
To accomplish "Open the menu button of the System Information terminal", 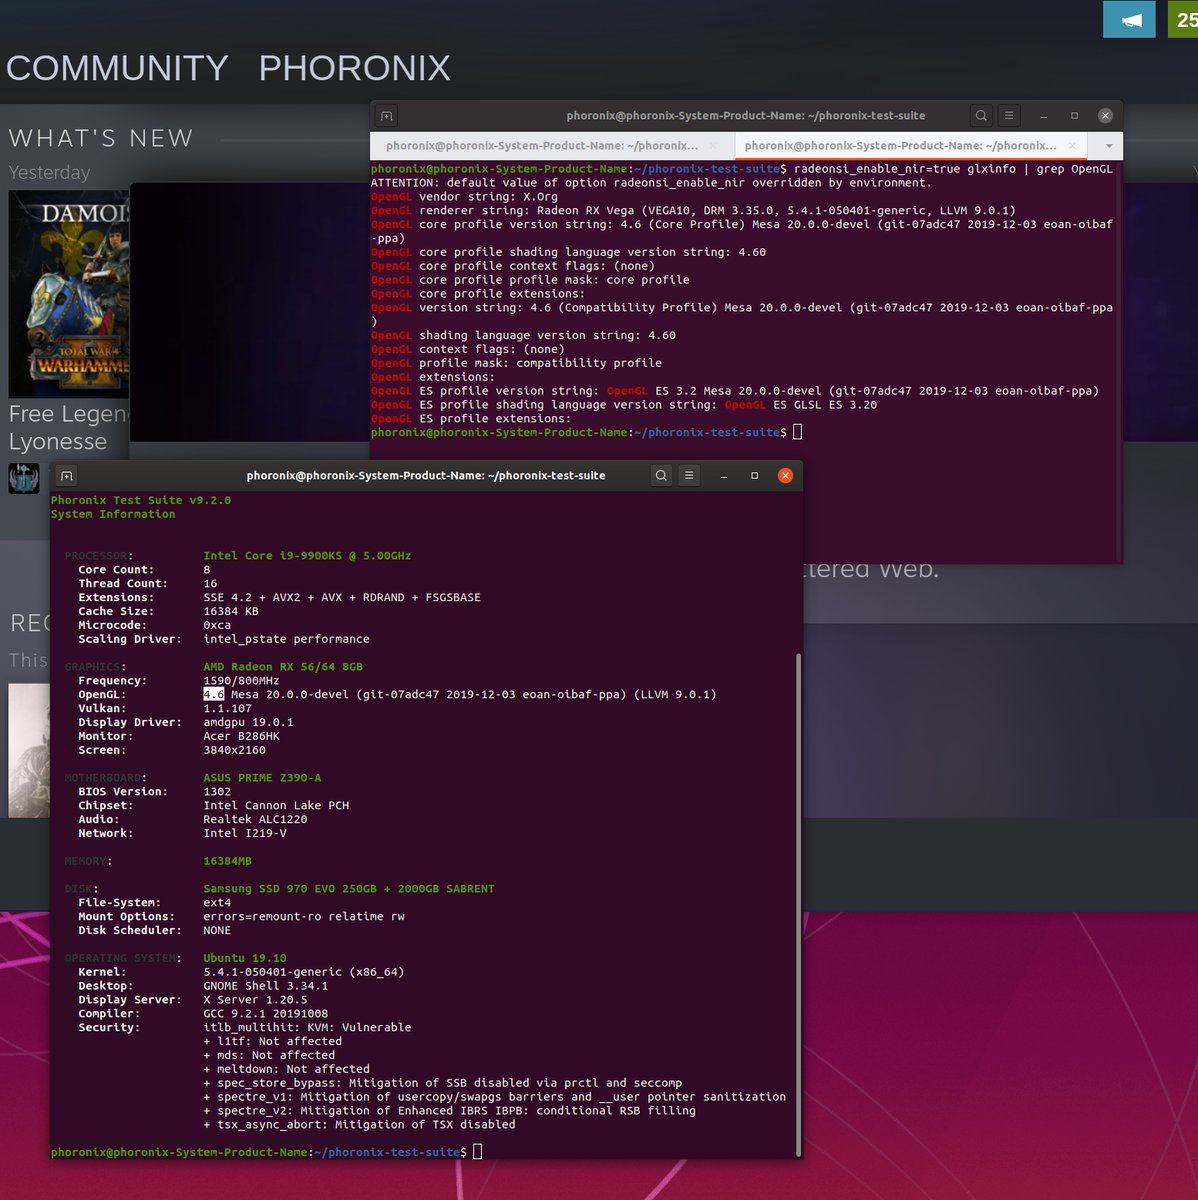I will 689,476.
